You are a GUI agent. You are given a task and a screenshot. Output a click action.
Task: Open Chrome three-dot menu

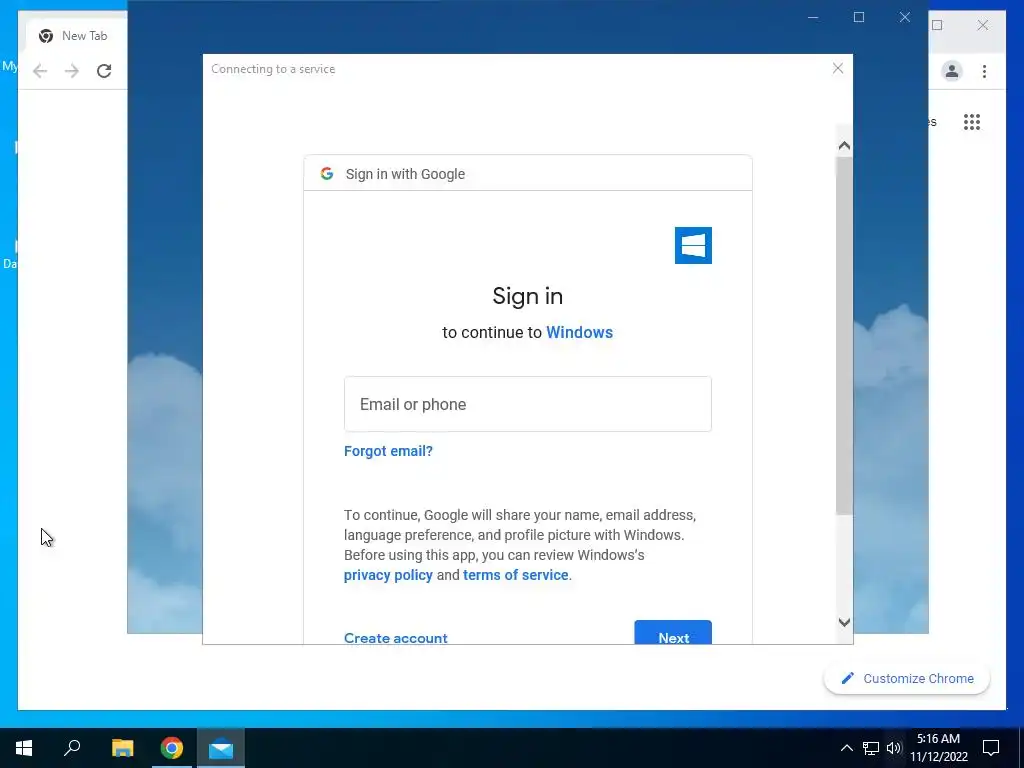point(984,71)
